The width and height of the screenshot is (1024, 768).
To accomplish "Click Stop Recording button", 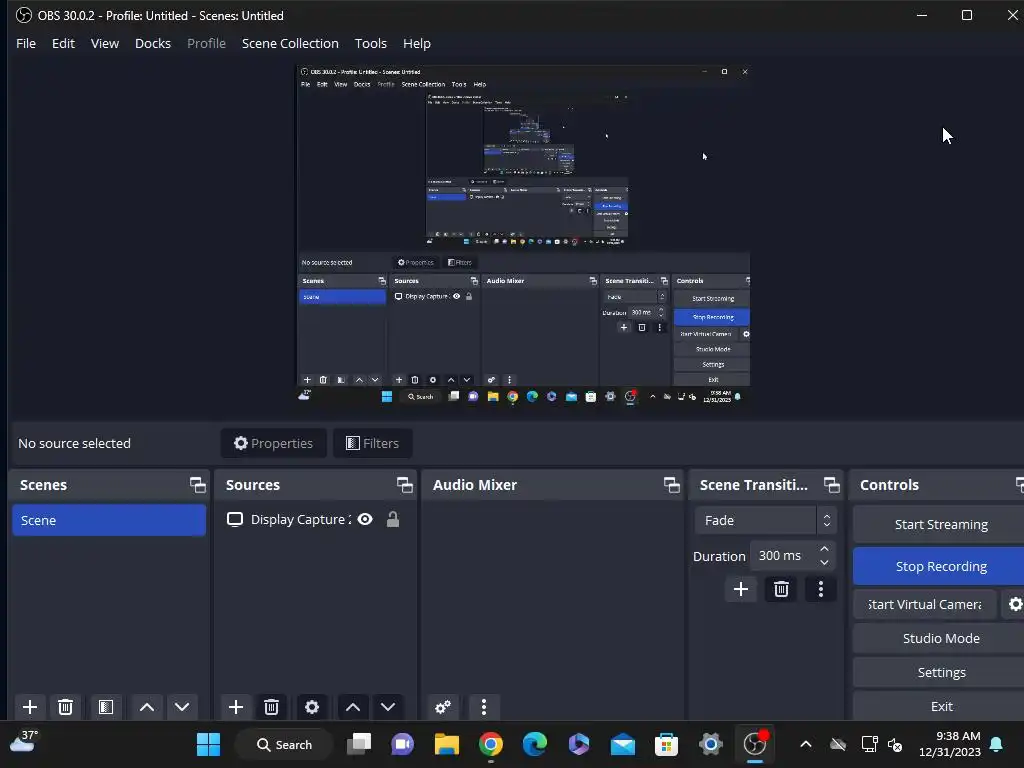I will point(940,566).
